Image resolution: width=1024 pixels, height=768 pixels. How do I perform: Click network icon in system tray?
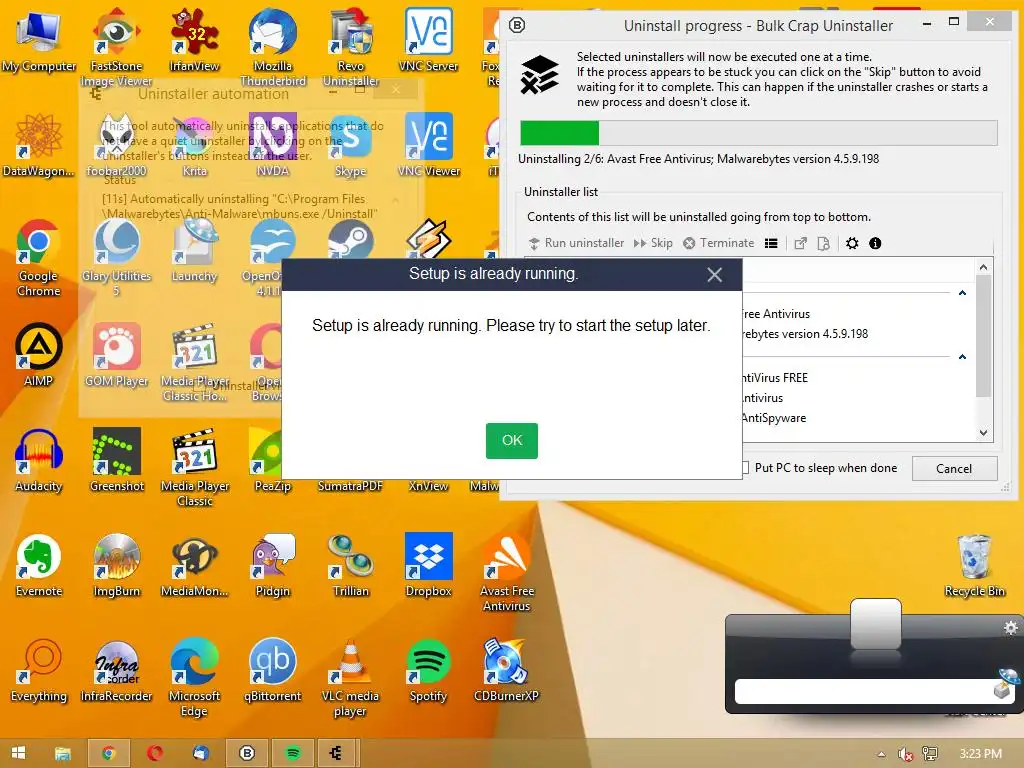coord(929,754)
